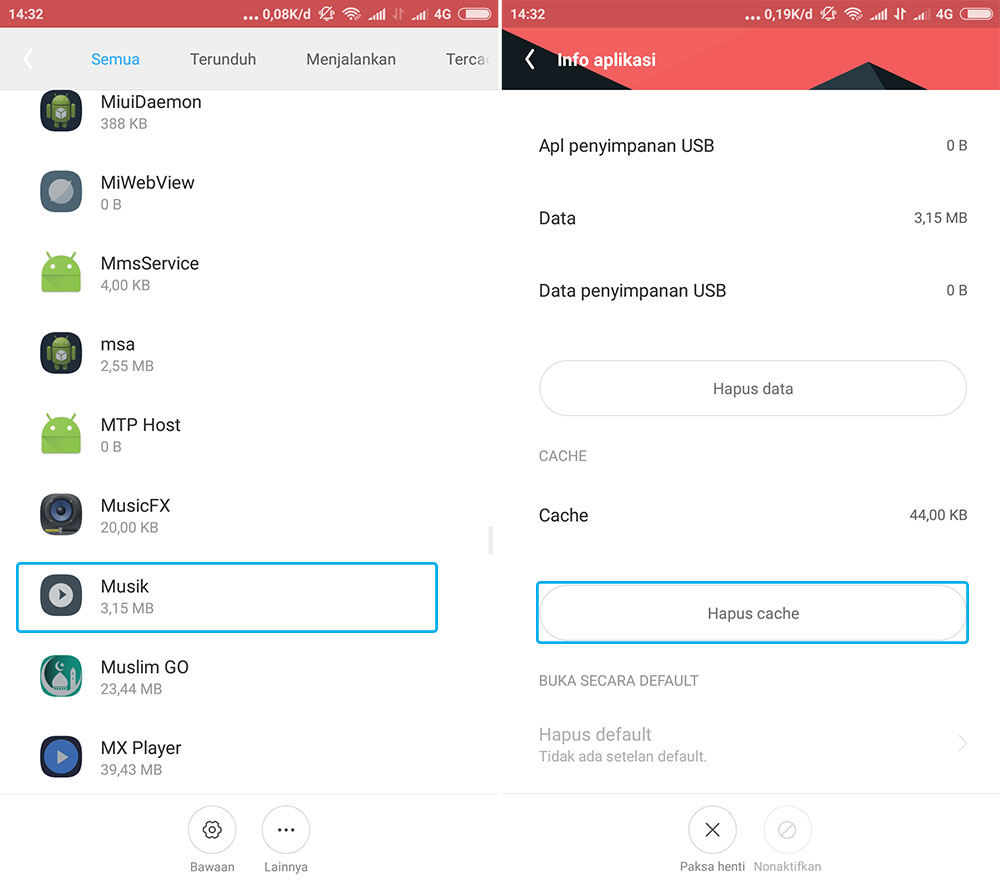Select the MiWebView label
Screen dimensions: 1000x886
click(x=147, y=182)
